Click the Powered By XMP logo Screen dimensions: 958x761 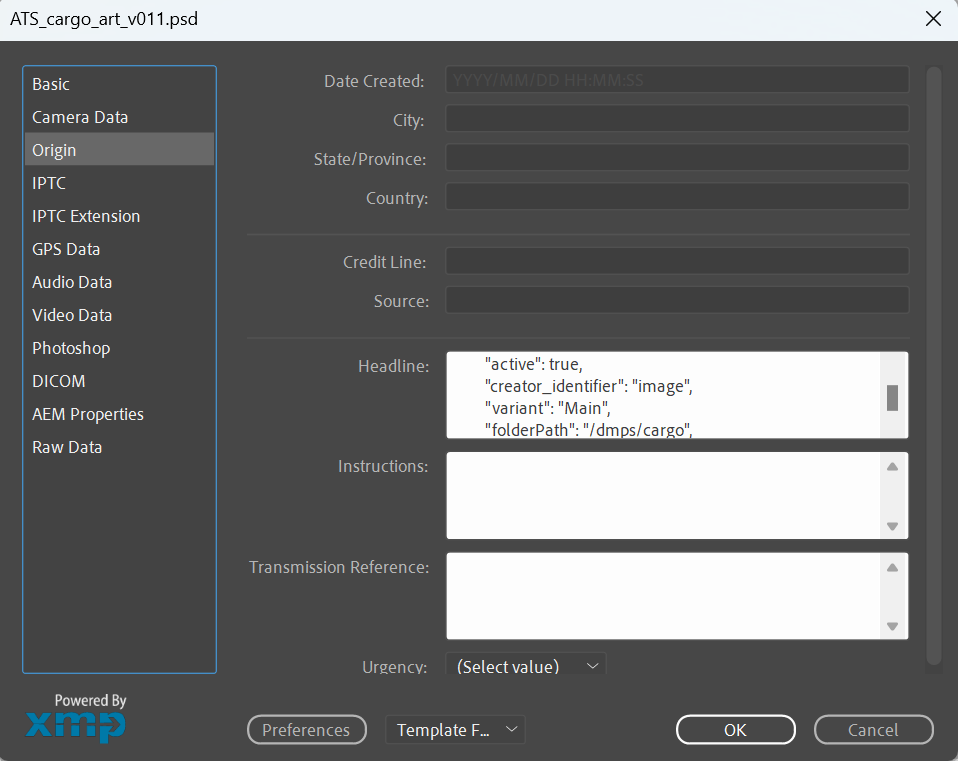click(x=76, y=720)
